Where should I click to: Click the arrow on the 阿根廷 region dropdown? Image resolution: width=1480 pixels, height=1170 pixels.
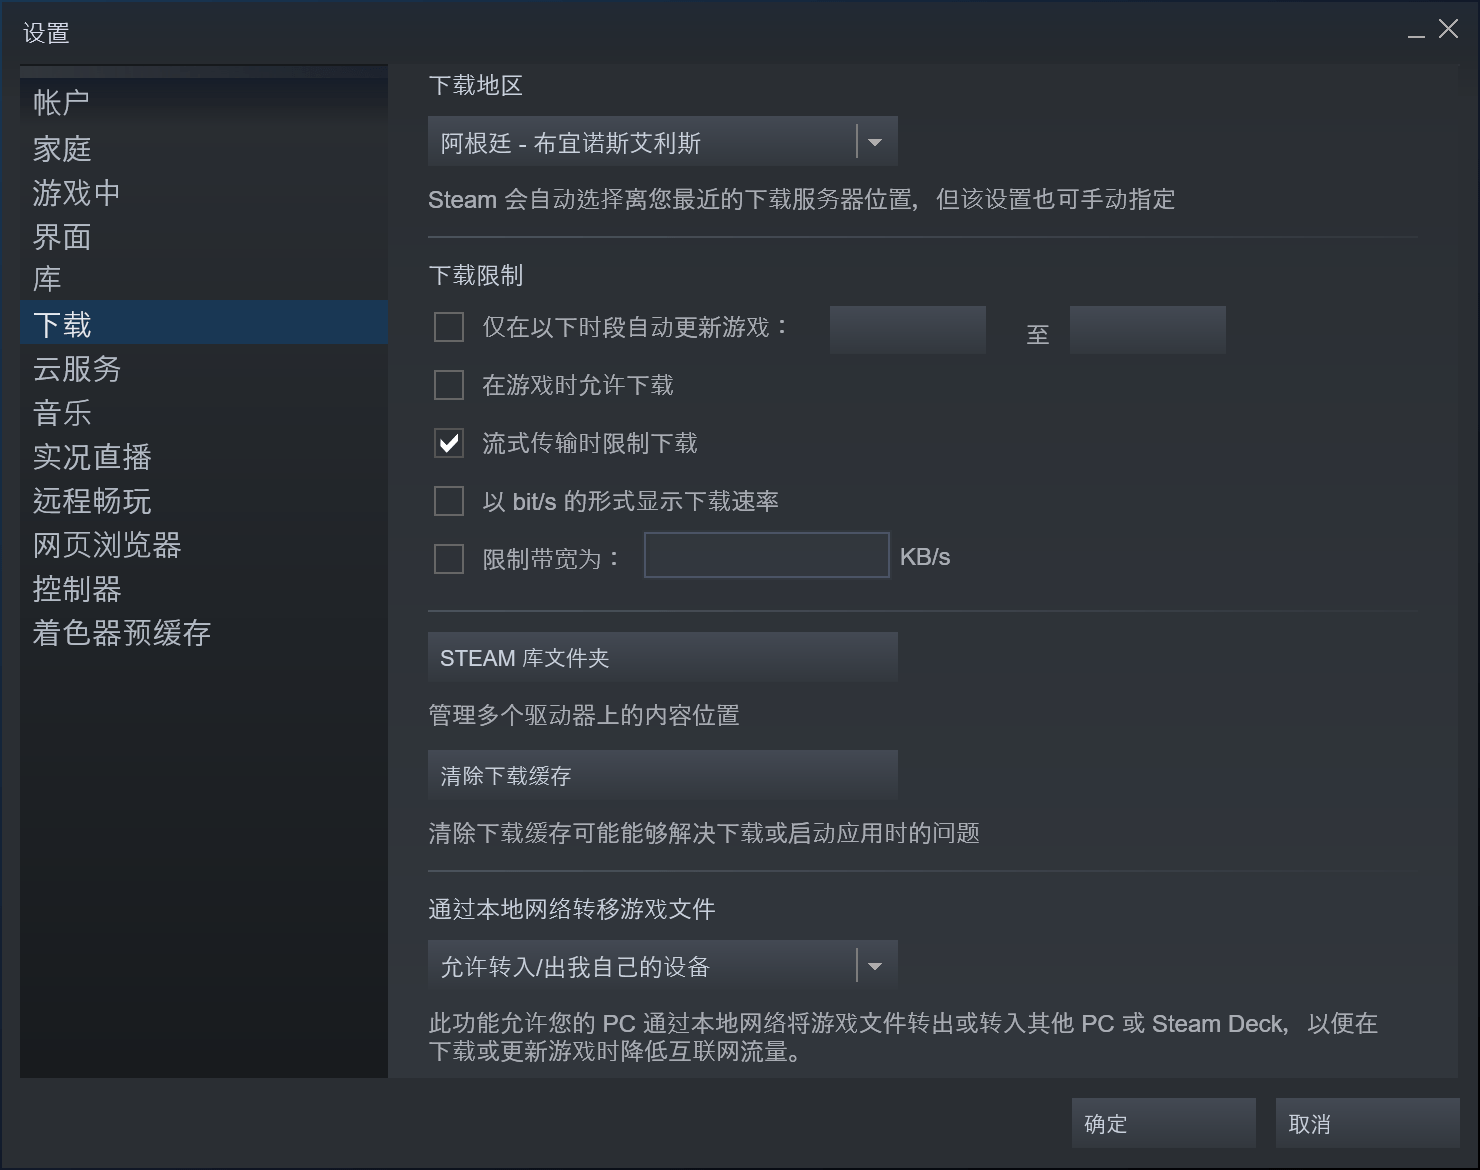click(875, 142)
